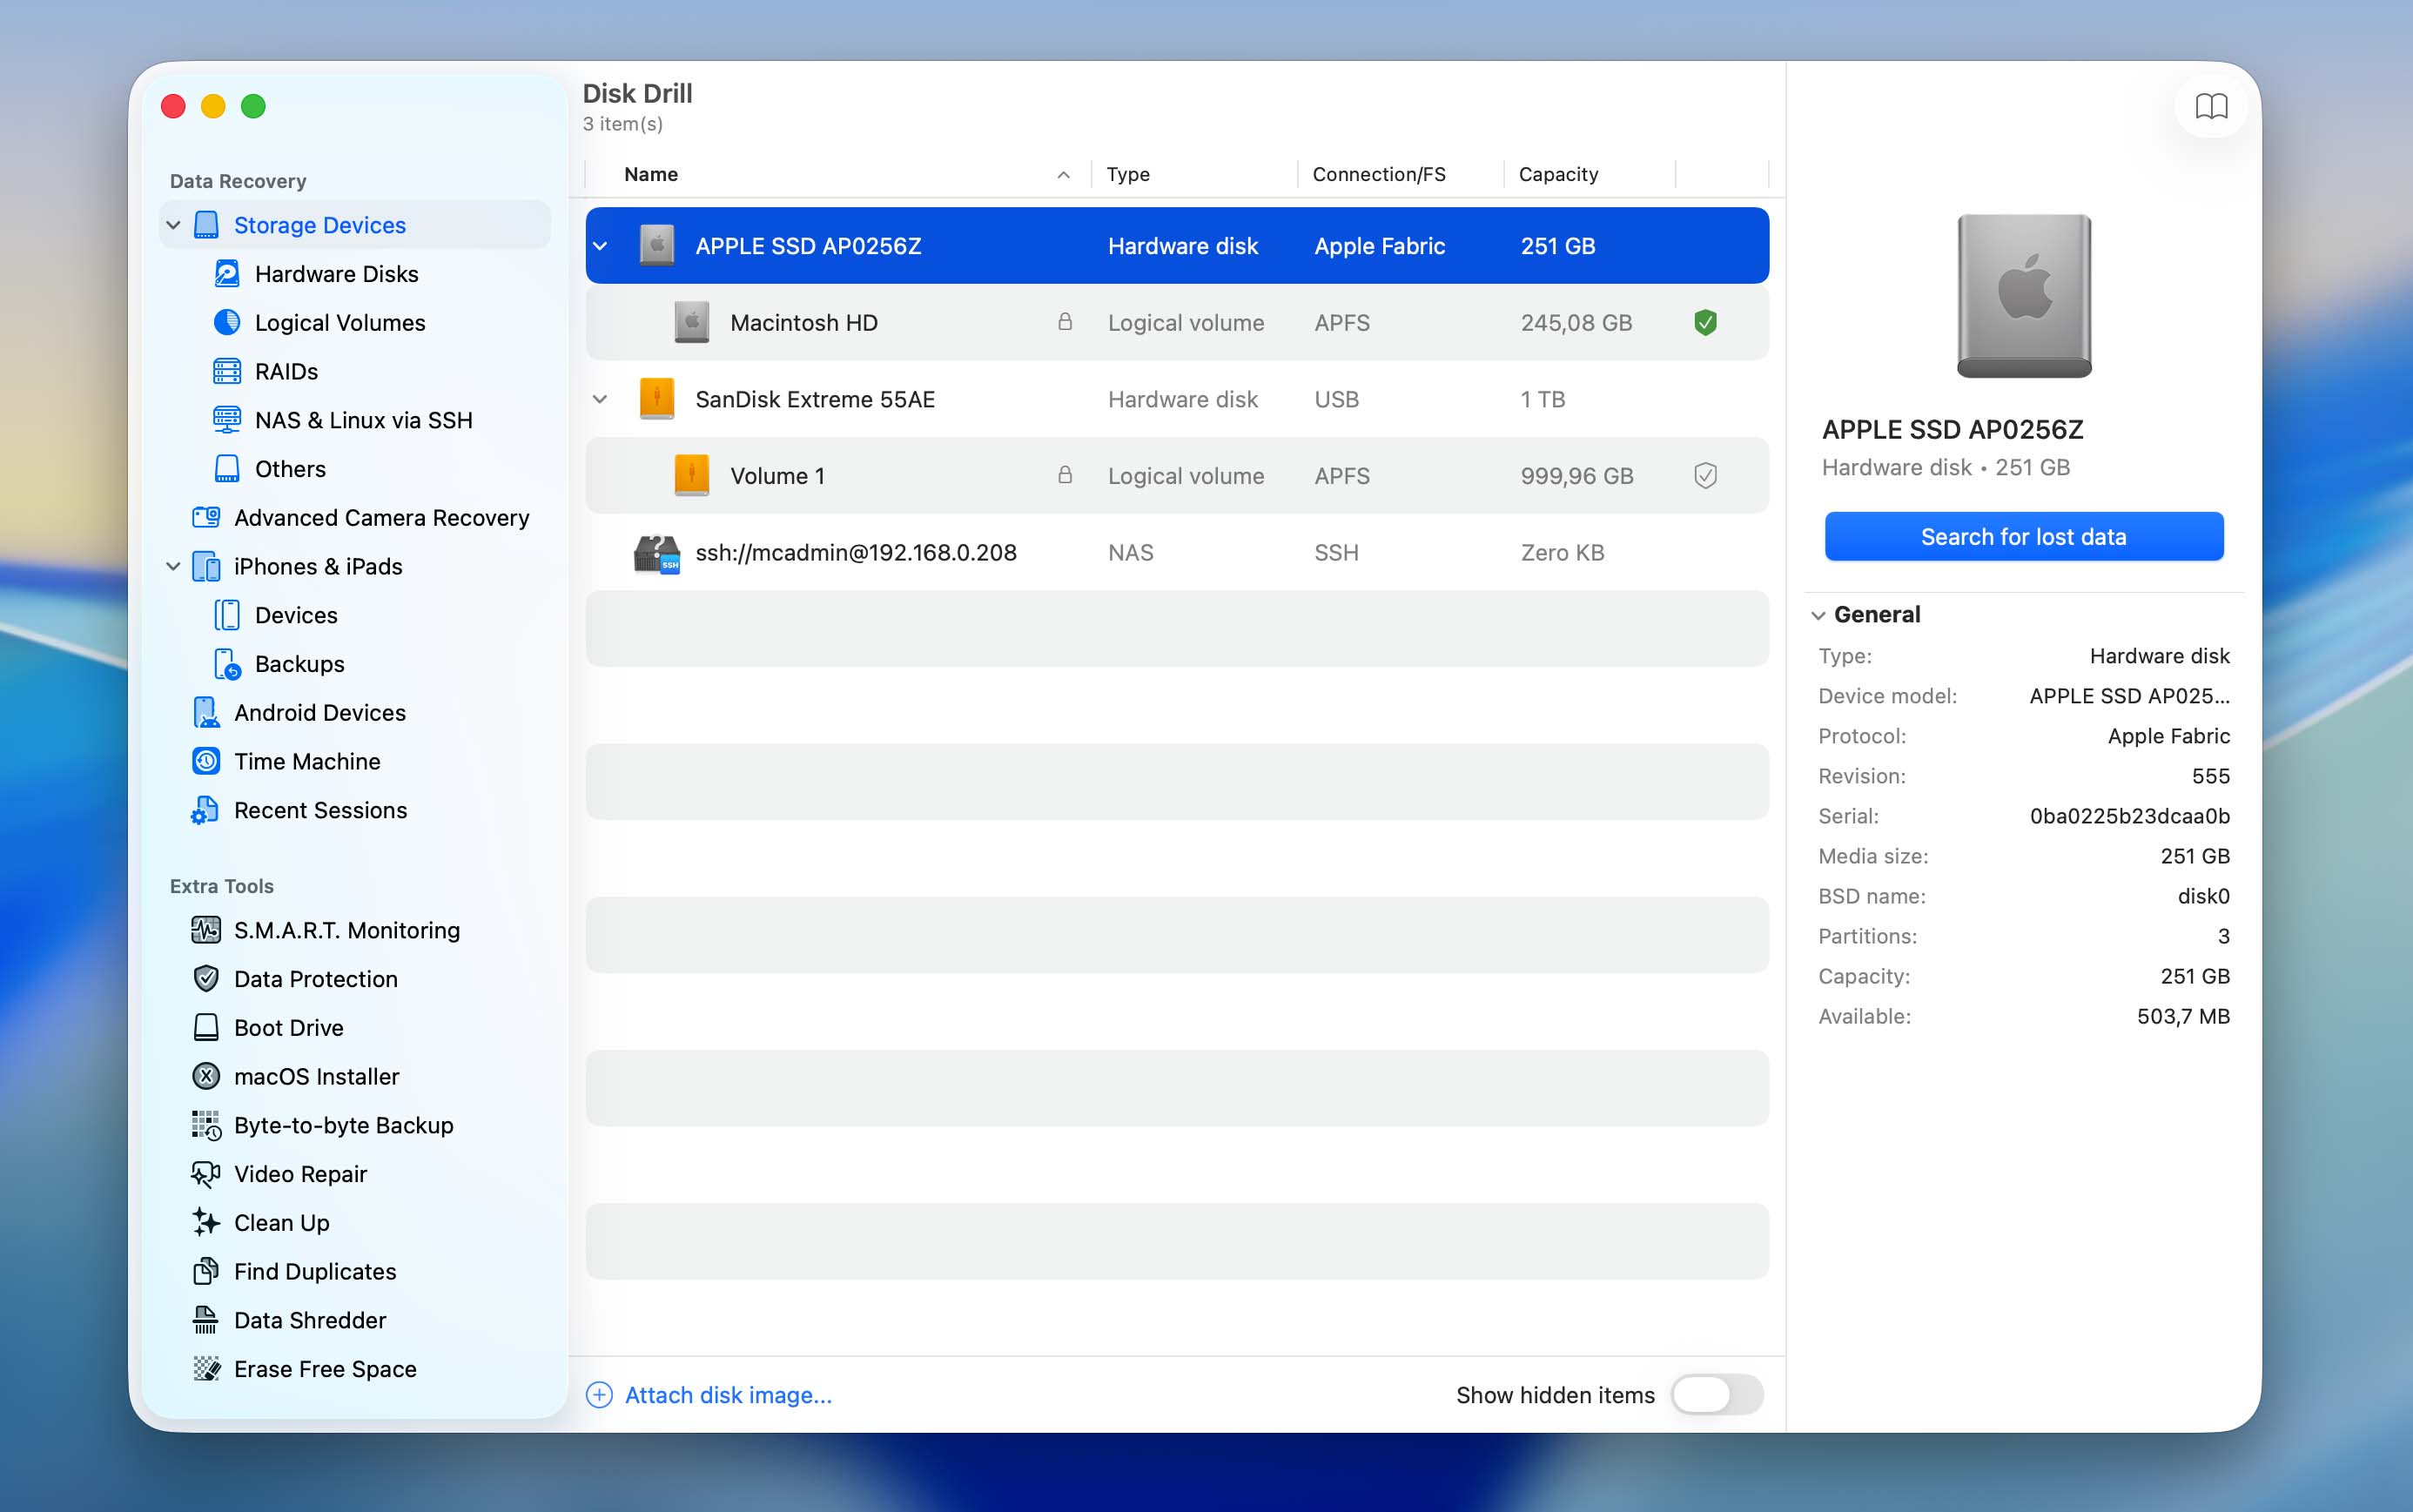Viewport: 2413px width, 1512px height.
Task: Open S.M.A.R.T. Monitoring tool icon
Action: tap(206, 930)
